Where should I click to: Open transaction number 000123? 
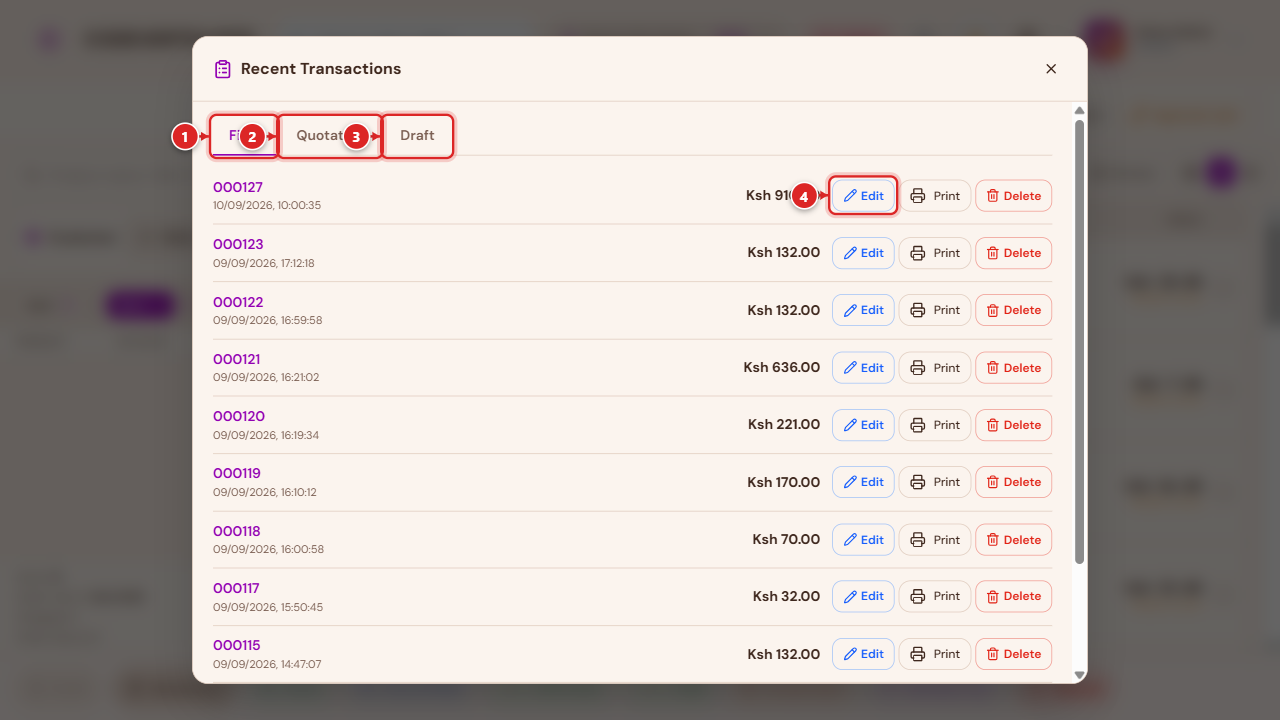[x=238, y=244]
